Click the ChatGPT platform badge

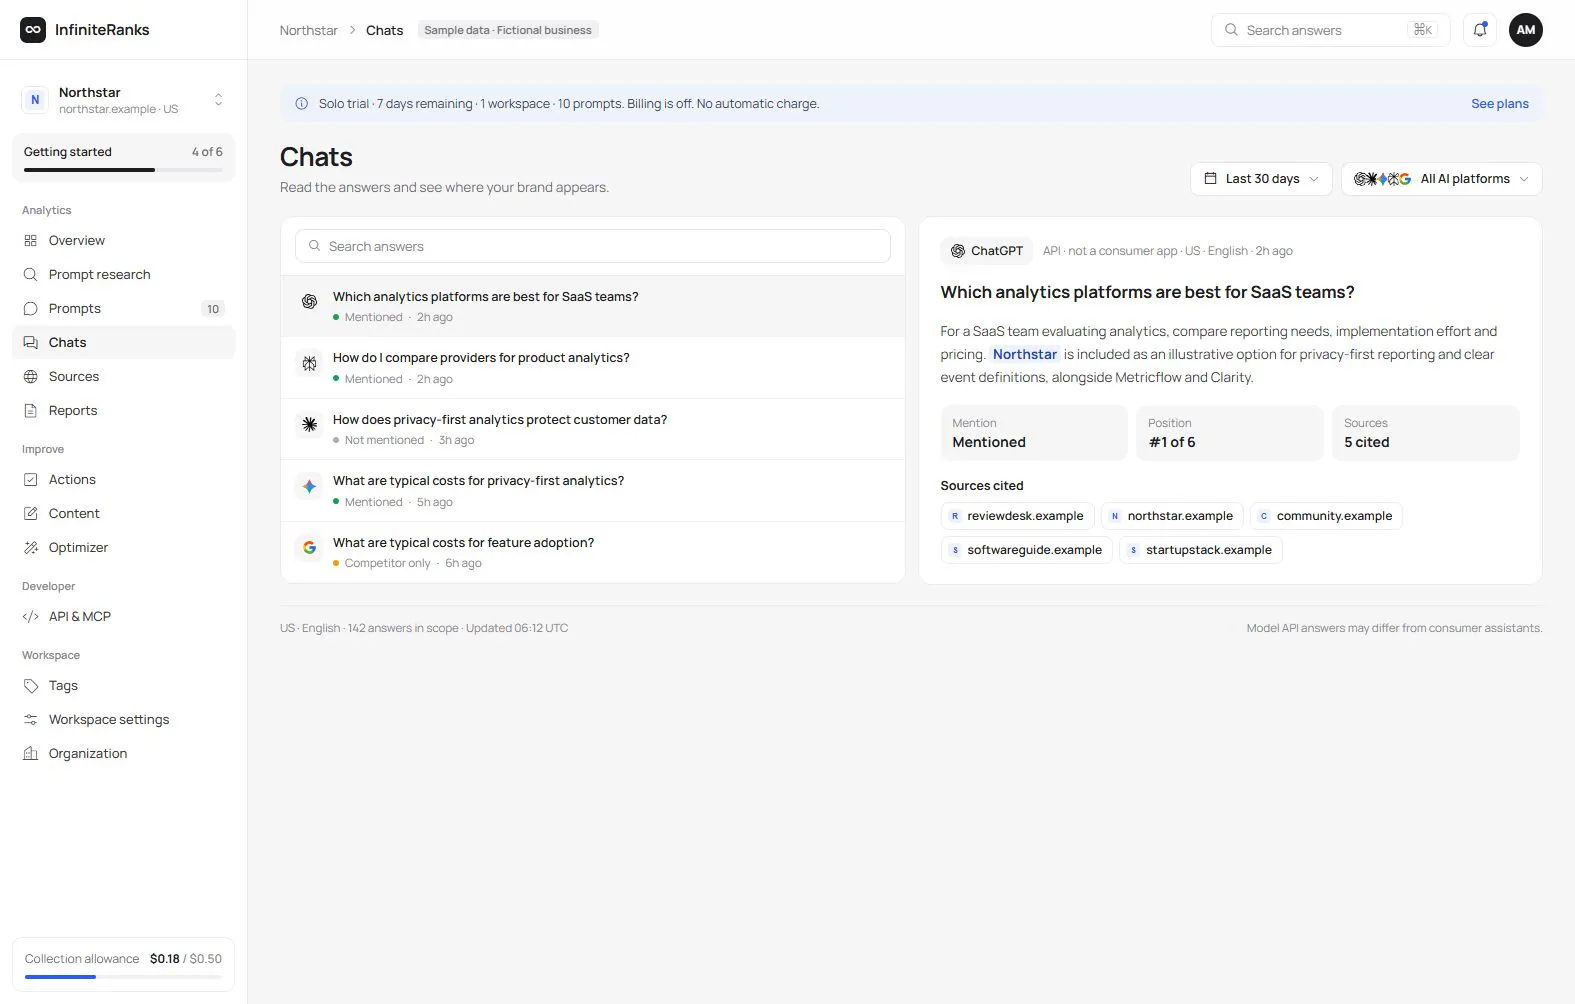[x=987, y=251]
